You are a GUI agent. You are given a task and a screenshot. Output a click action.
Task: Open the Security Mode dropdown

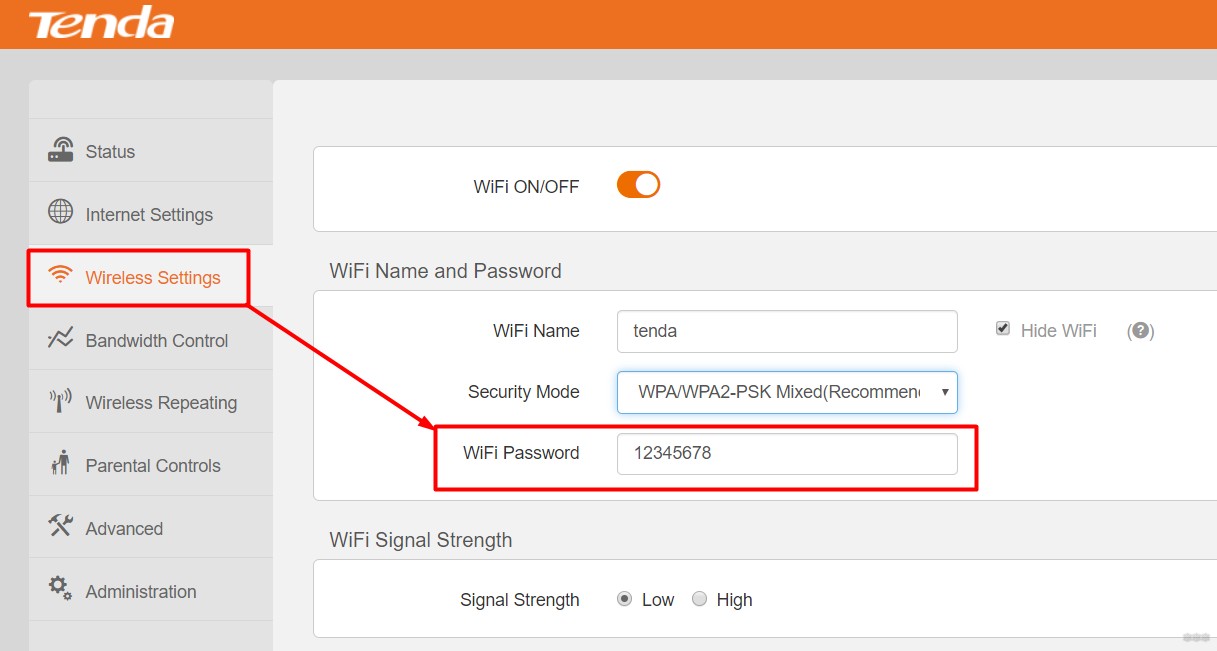[787, 392]
